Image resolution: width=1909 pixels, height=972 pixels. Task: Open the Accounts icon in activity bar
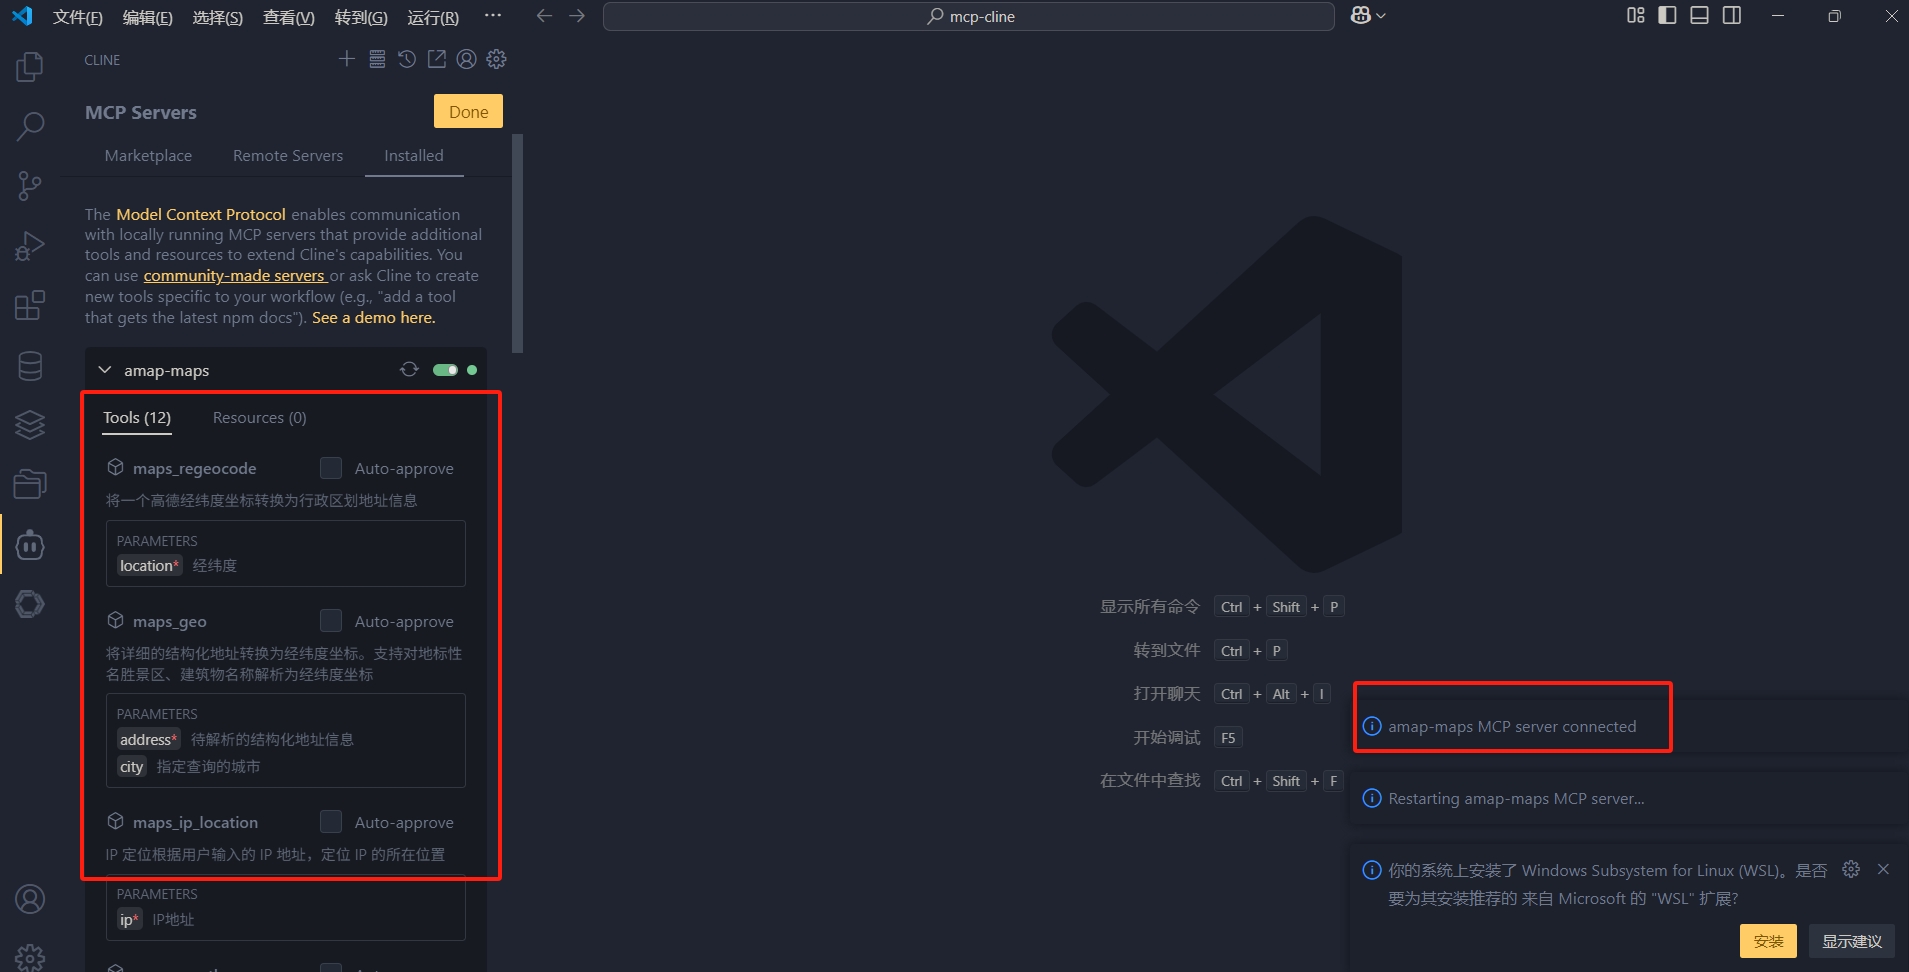[30, 900]
